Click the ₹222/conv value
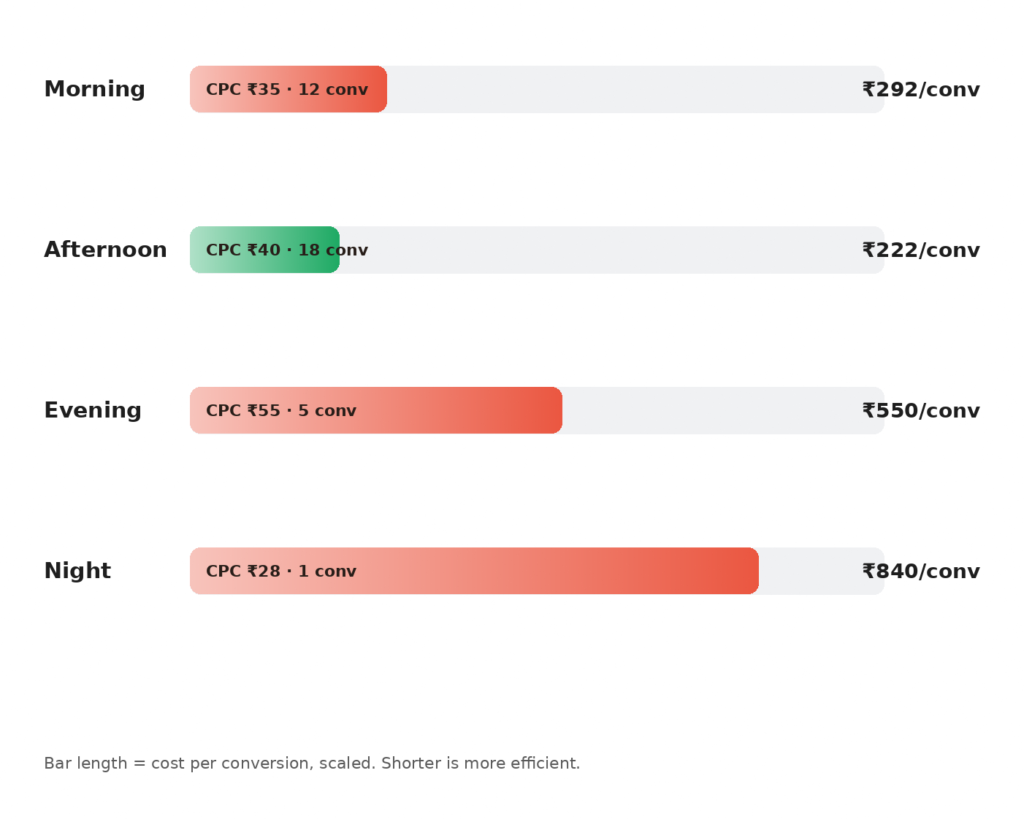 click(x=921, y=250)
